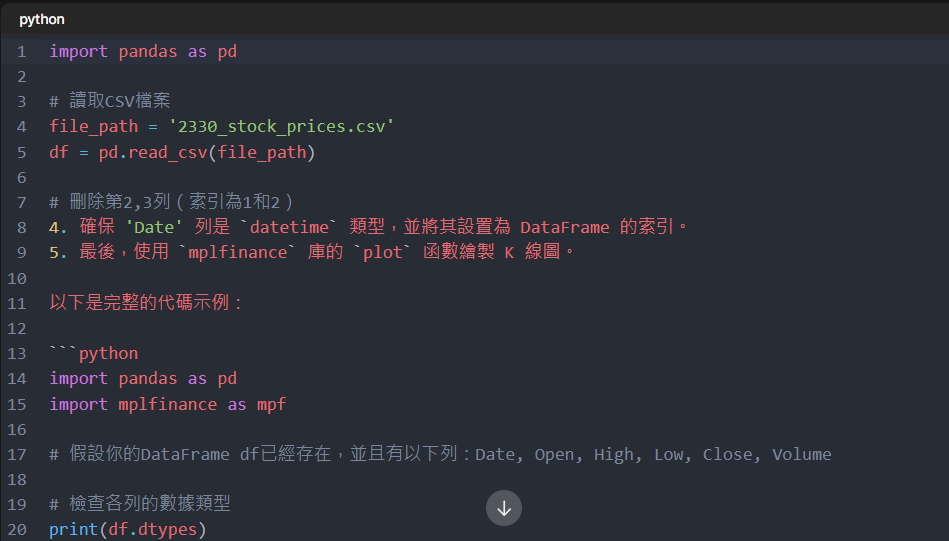Click the ```python fence on line 13
This screenshot has width=949, height=541.
coord(94,353)
